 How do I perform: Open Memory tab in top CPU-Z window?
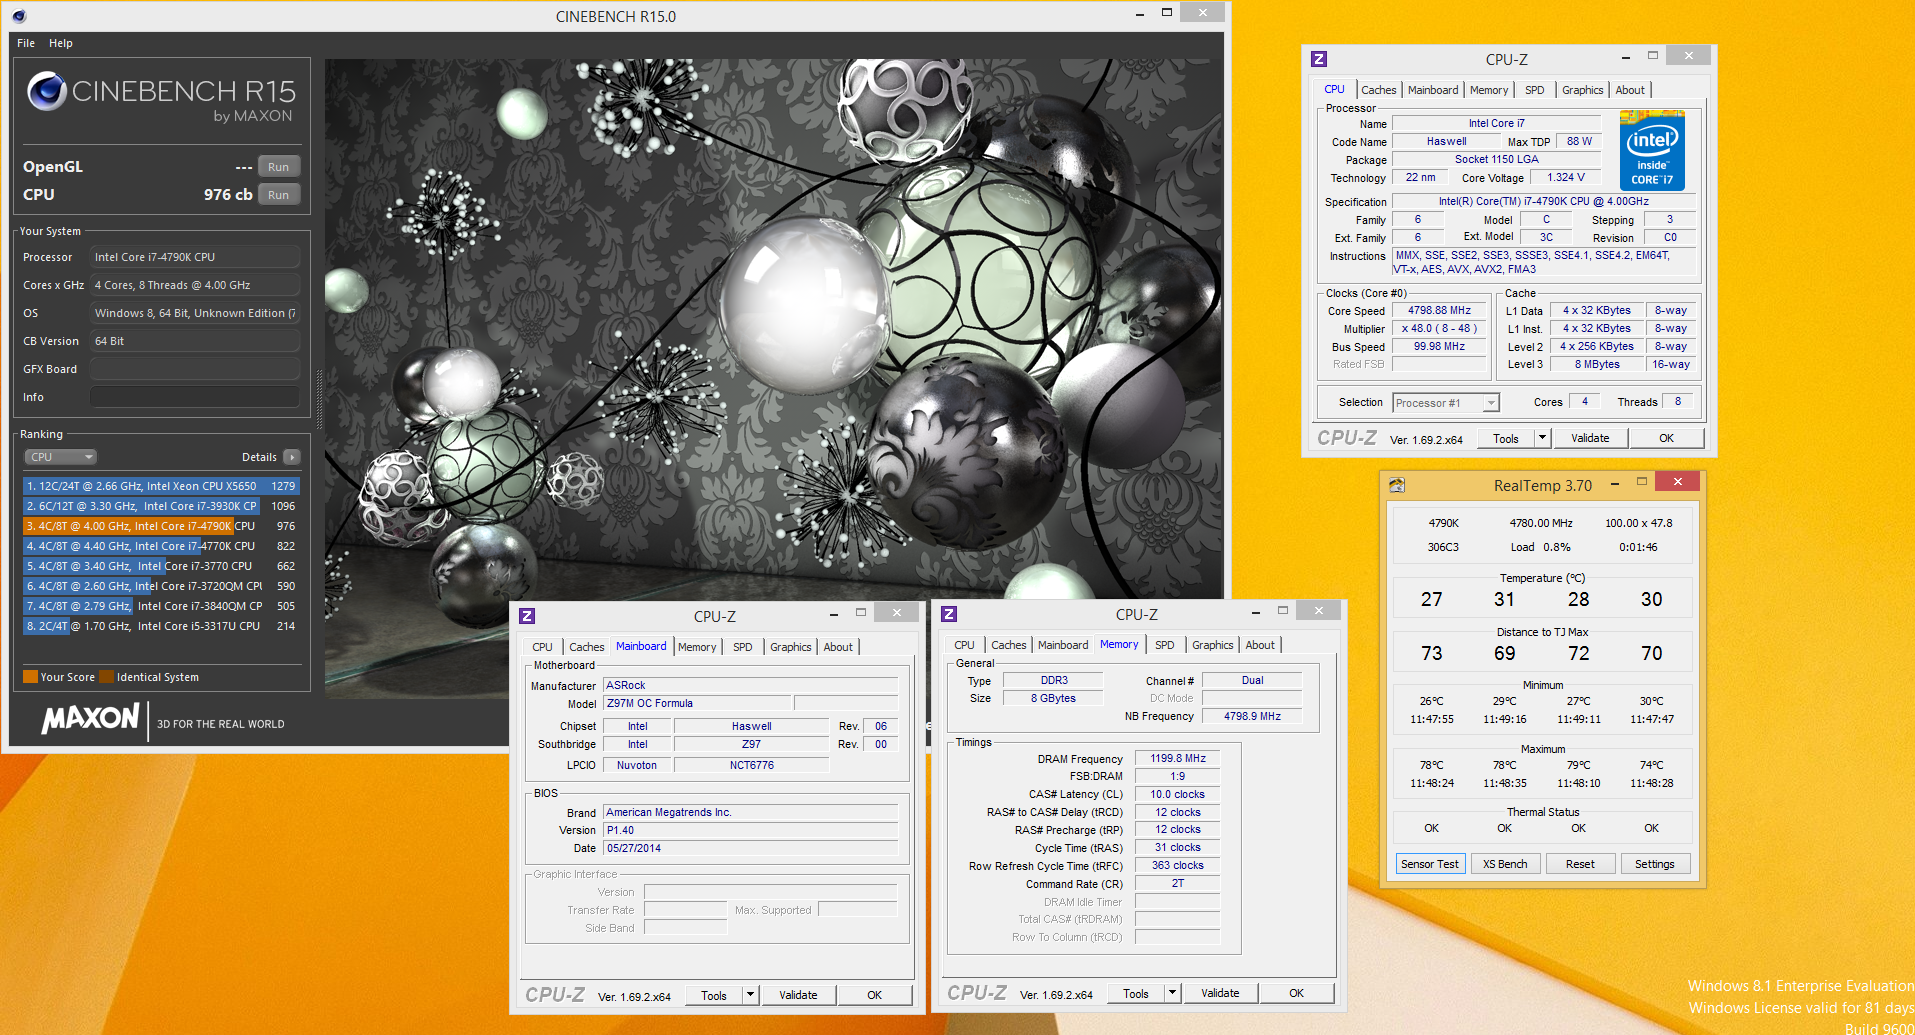click(1489, 90)
